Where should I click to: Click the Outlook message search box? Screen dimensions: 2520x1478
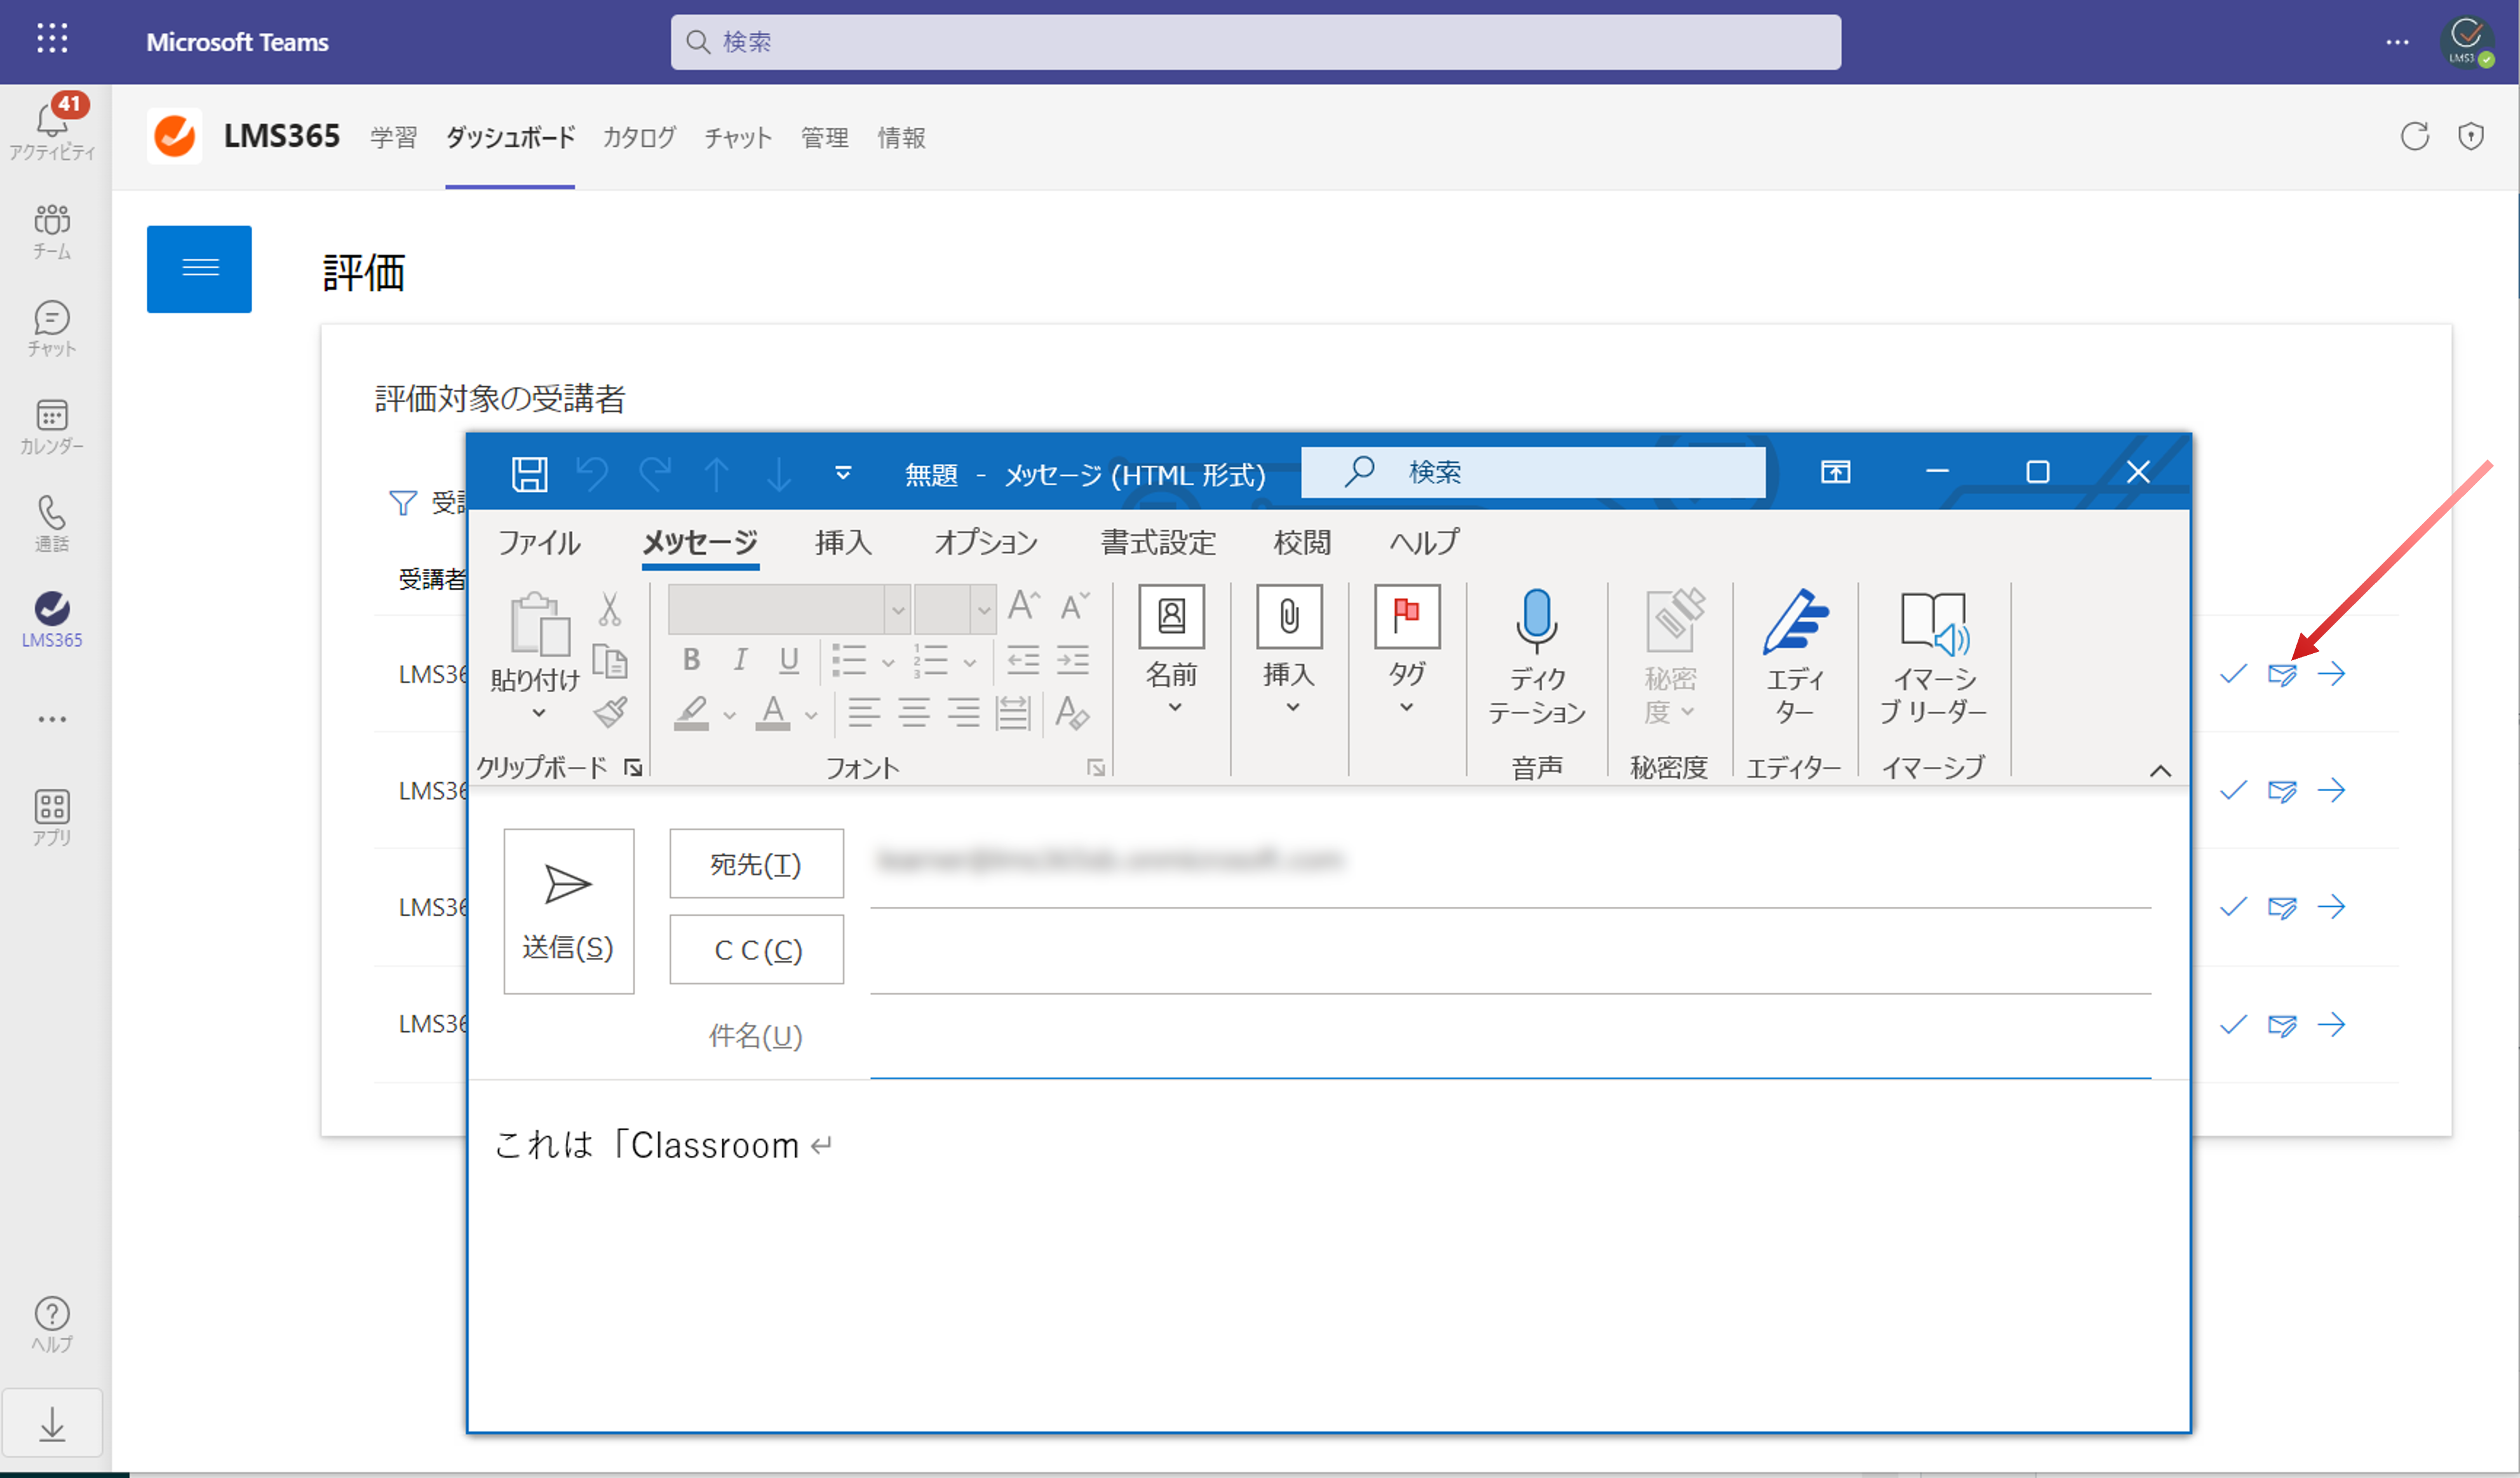1533,472
